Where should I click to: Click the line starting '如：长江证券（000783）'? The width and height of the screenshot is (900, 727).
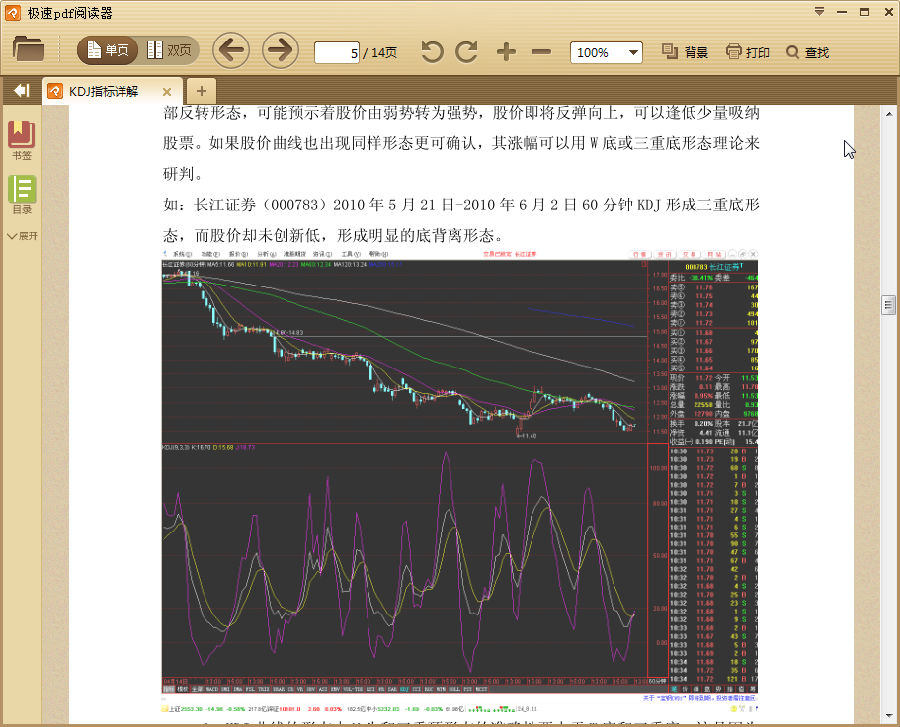(x=461, y=205)
